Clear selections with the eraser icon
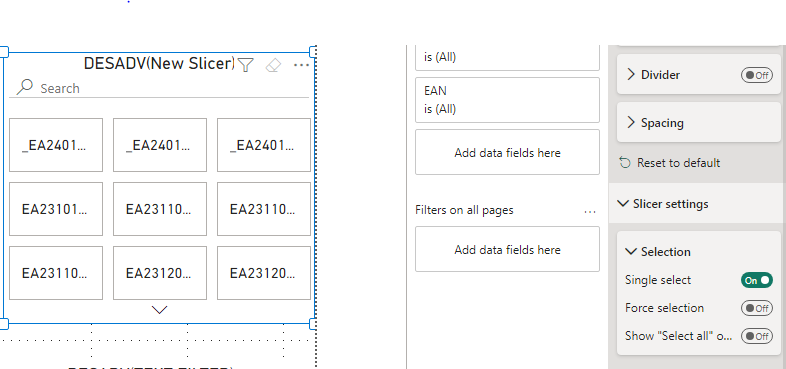Screen dimensions: 786x369 [273, 65]
